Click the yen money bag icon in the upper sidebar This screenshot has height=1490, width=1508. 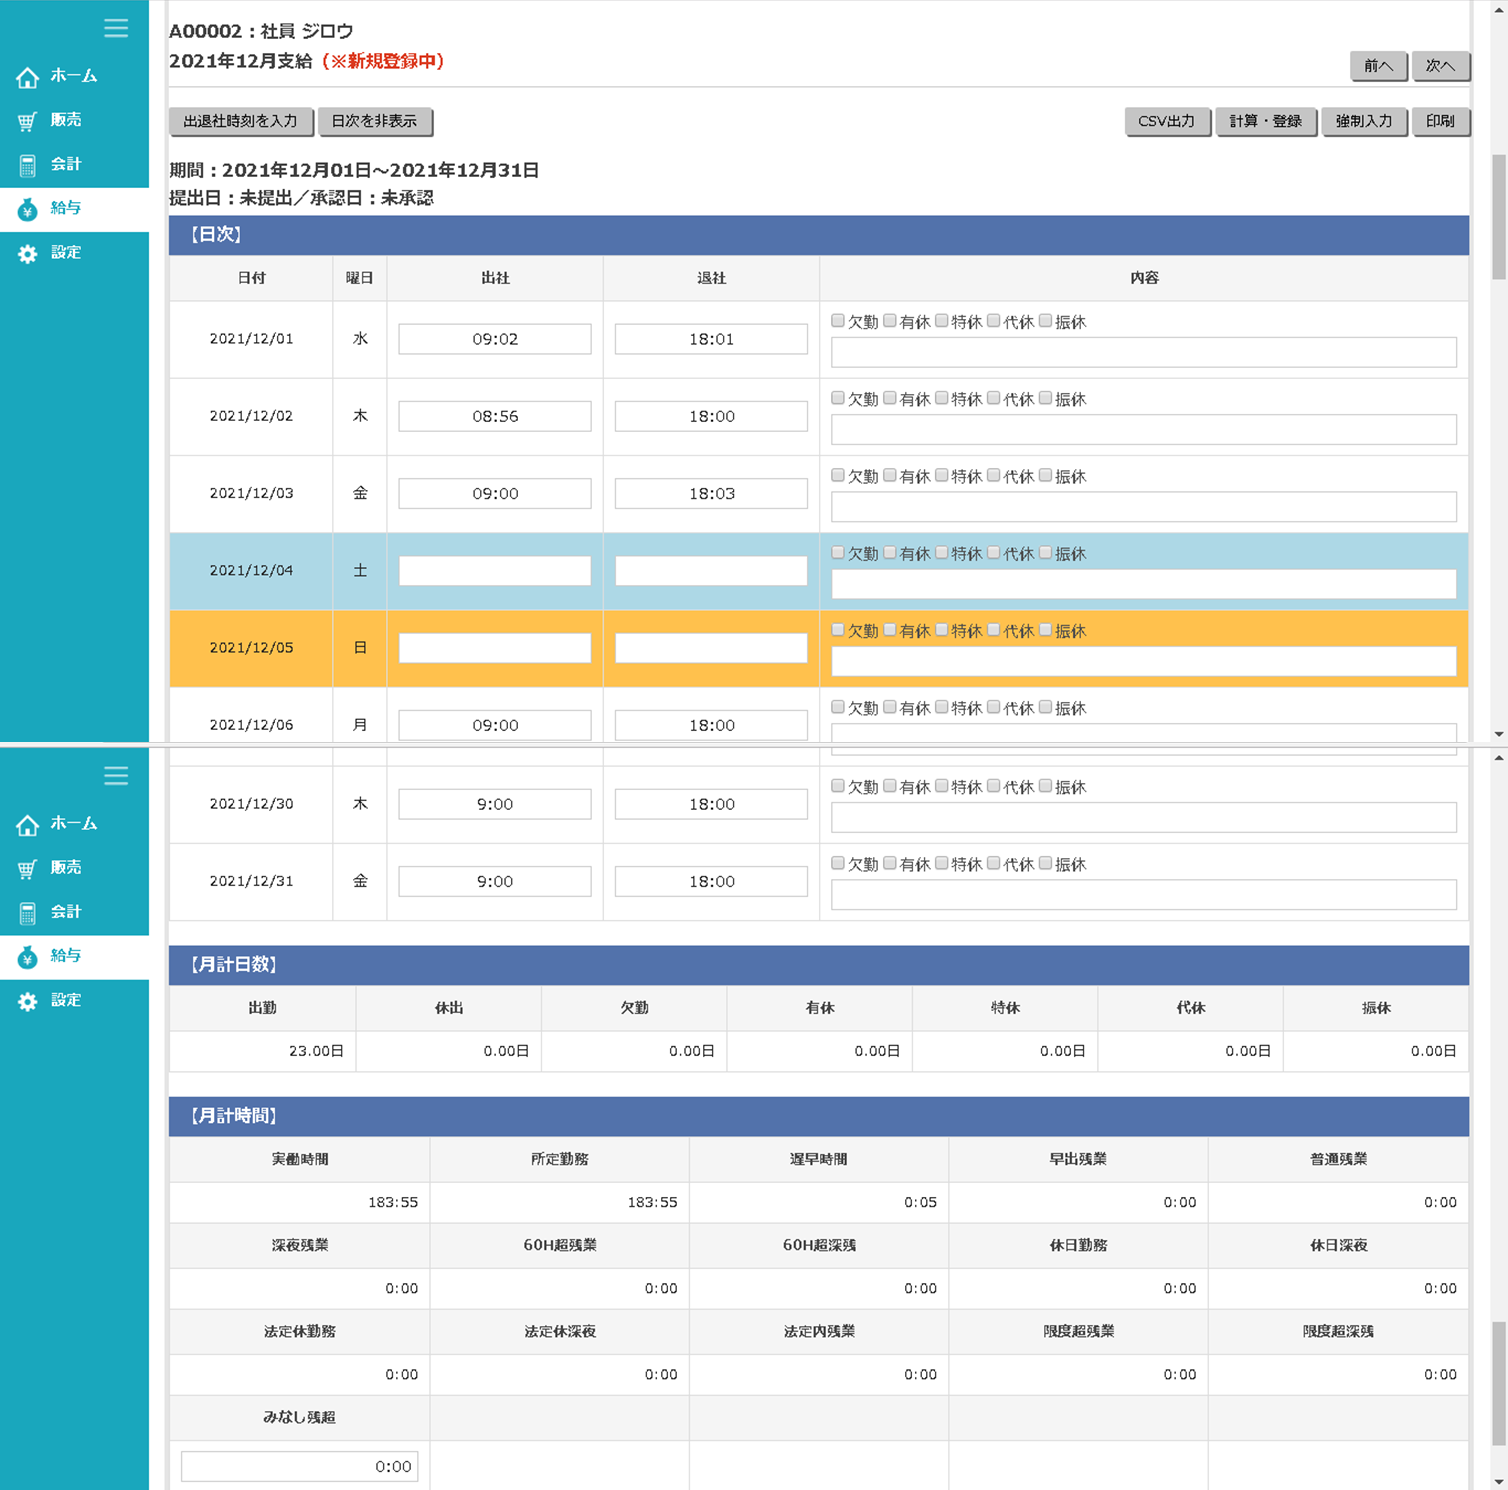[x=28, y=209]
